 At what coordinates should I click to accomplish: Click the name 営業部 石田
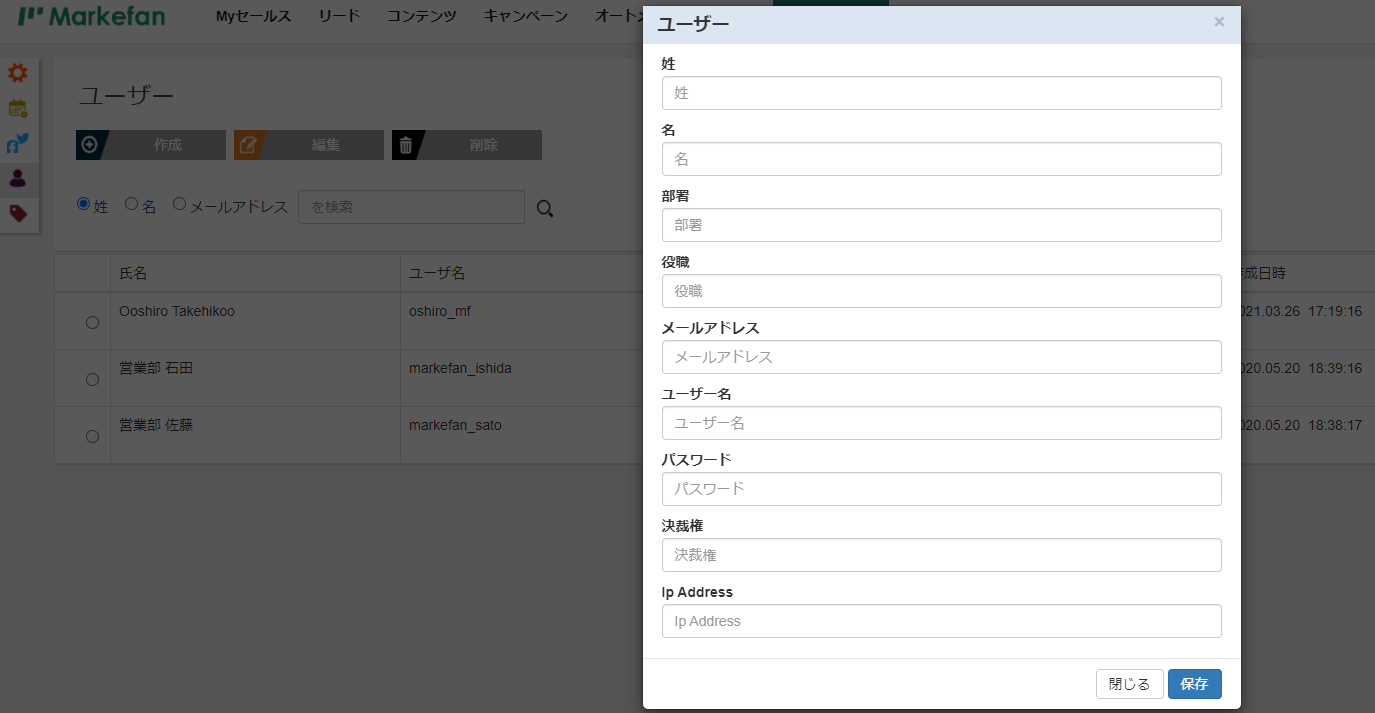tap(156, 368)
